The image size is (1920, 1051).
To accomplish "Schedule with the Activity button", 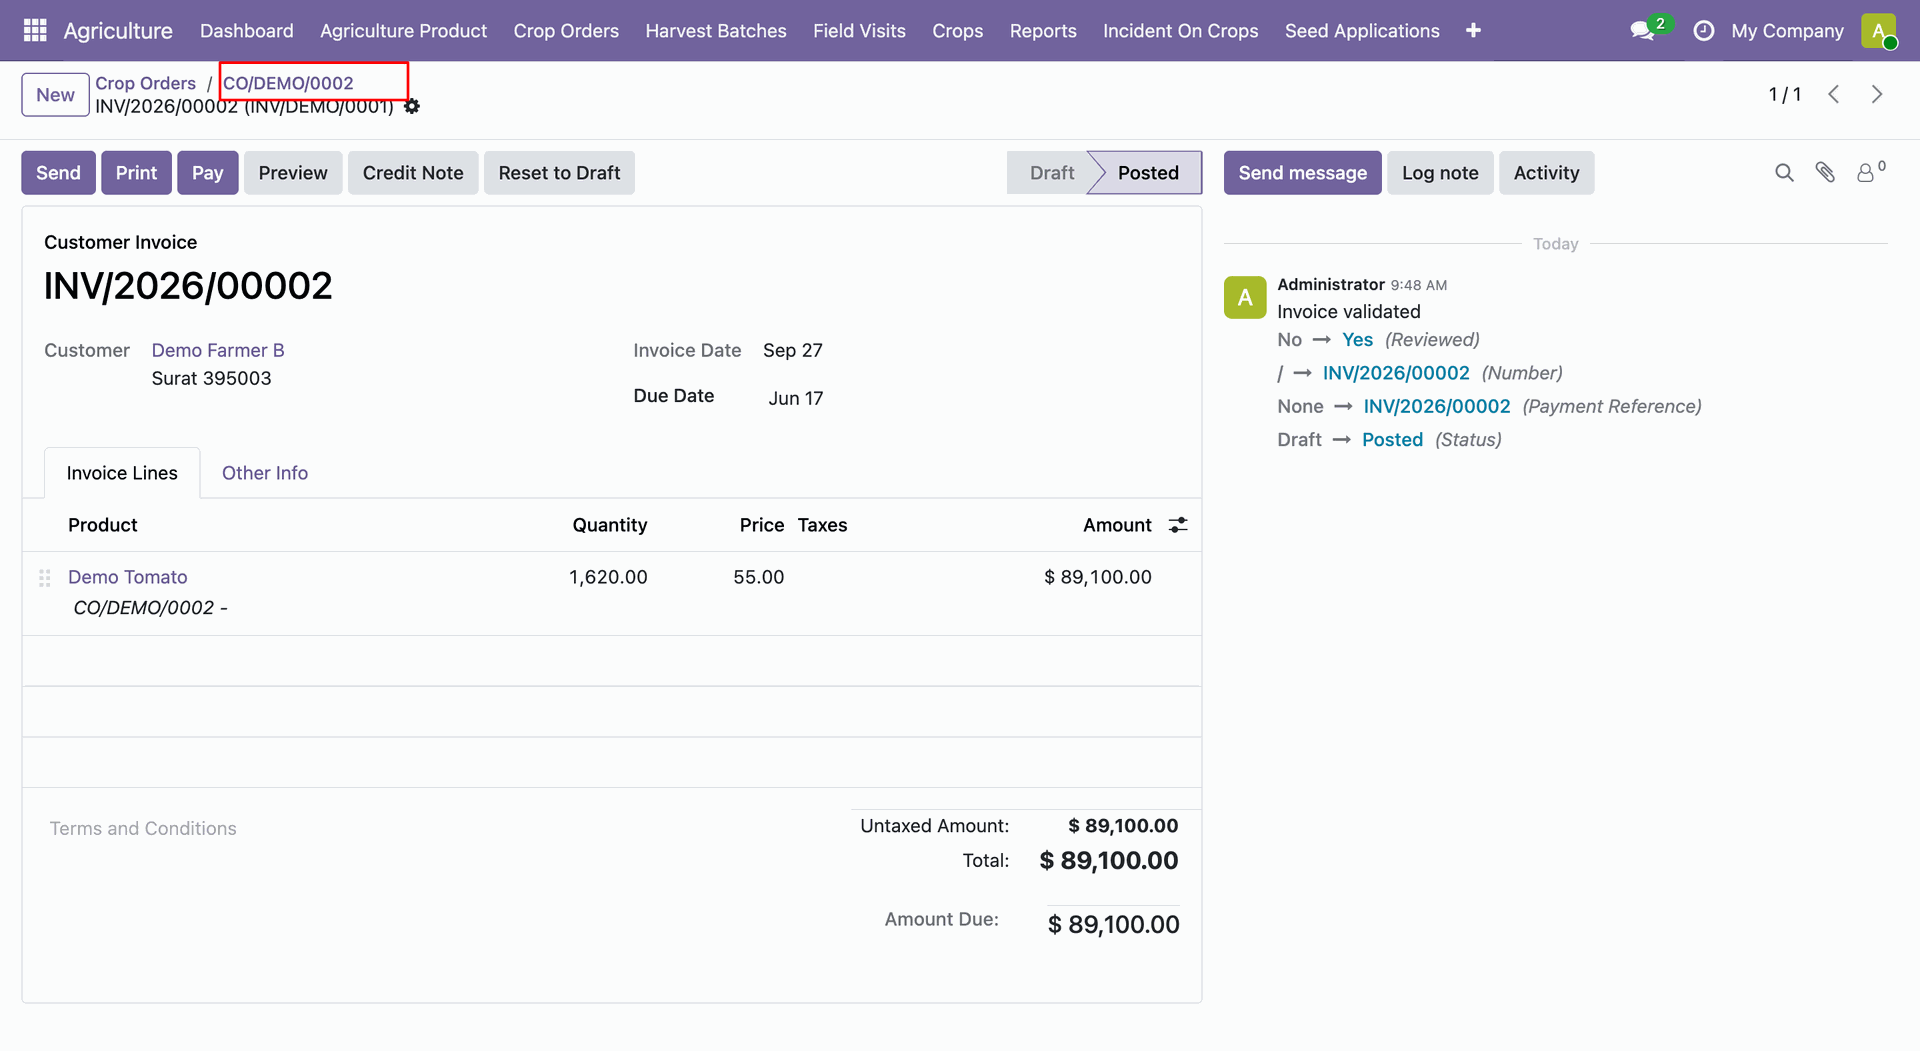I will point(1546,173).
